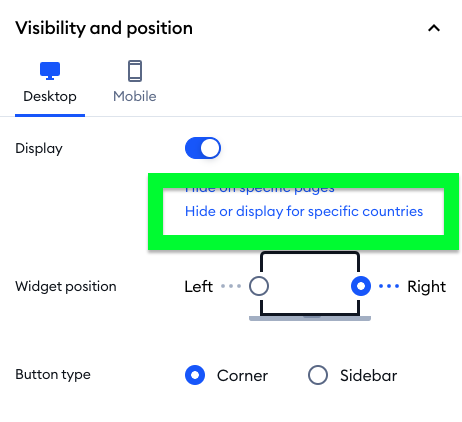This screenshot has height=422, width=462.
Task: Select the Left widget position radio
Action: click(259, 286)
